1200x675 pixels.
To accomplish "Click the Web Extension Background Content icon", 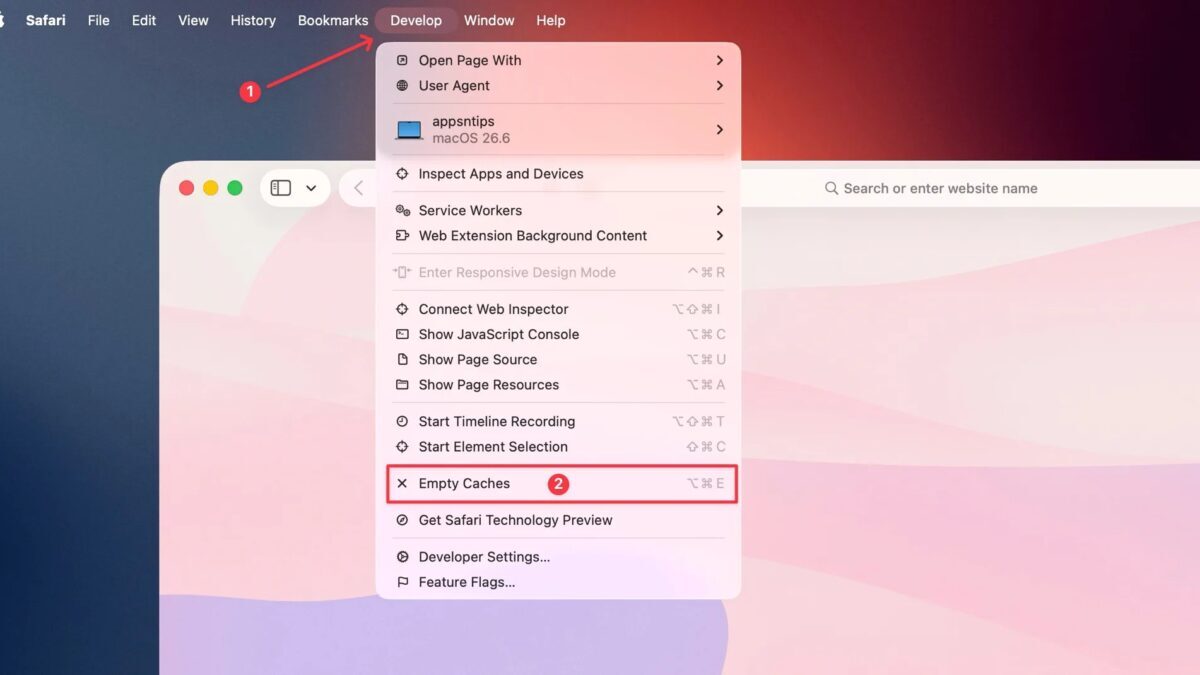I will (402, 236).
